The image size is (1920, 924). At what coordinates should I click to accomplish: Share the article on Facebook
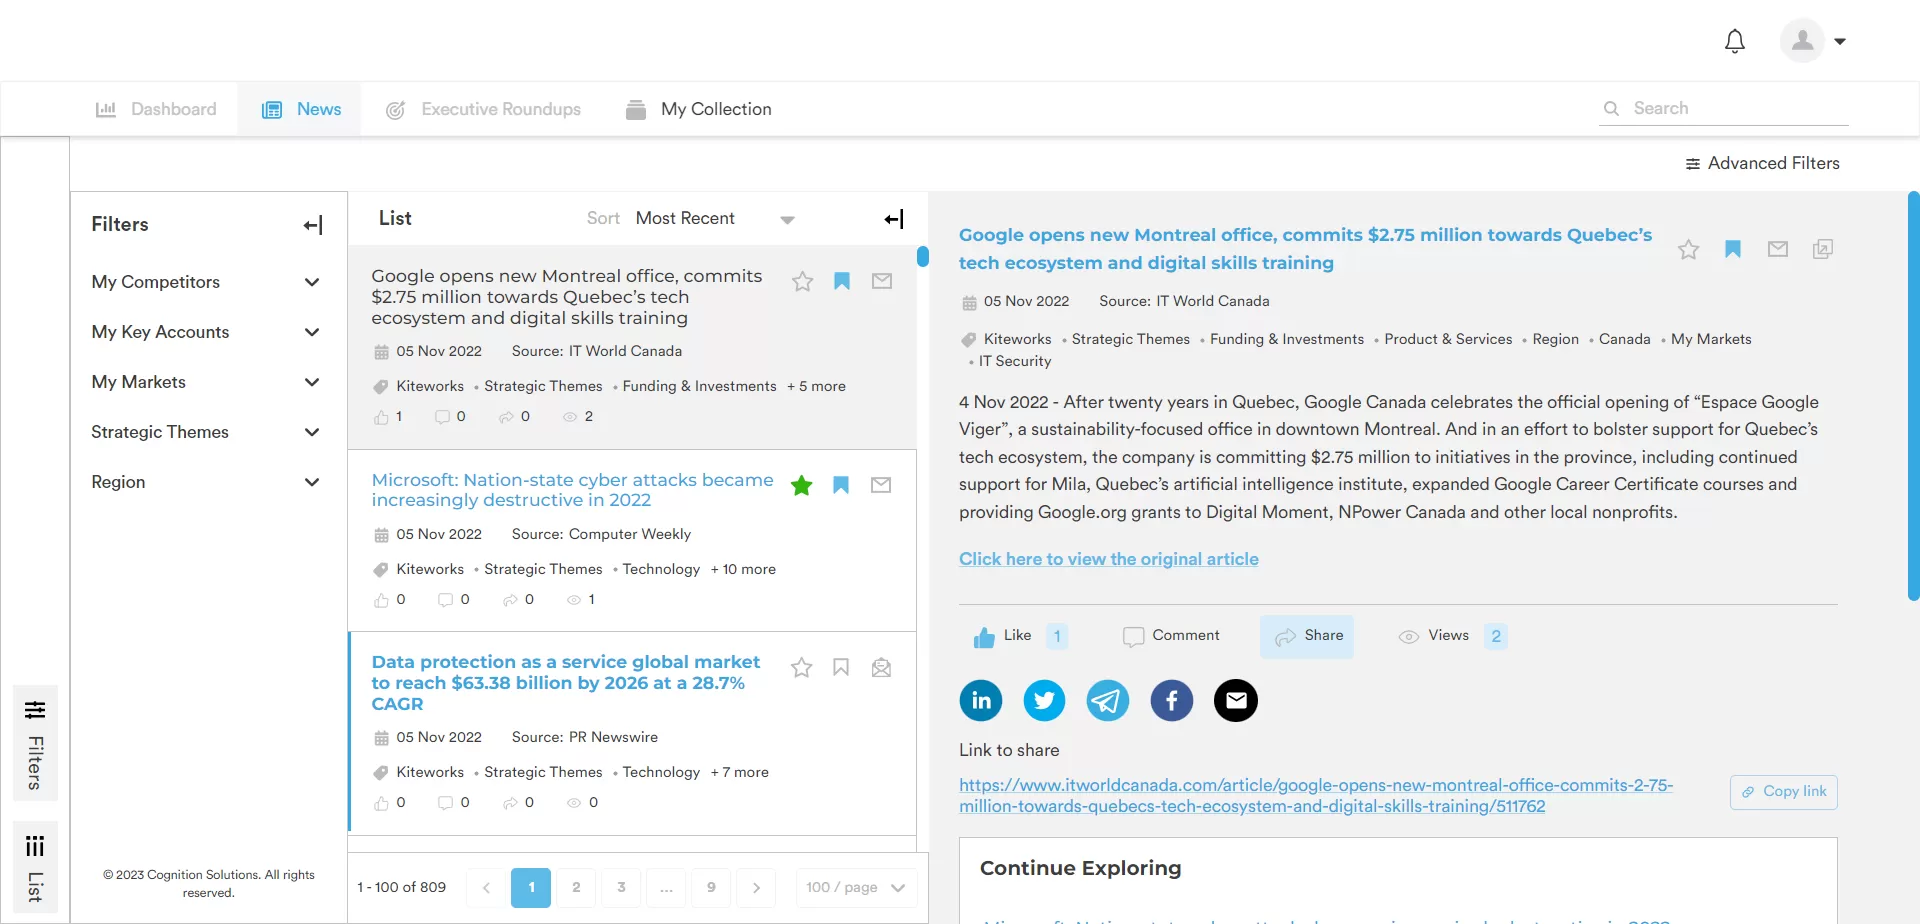(x=1172, y=700)
